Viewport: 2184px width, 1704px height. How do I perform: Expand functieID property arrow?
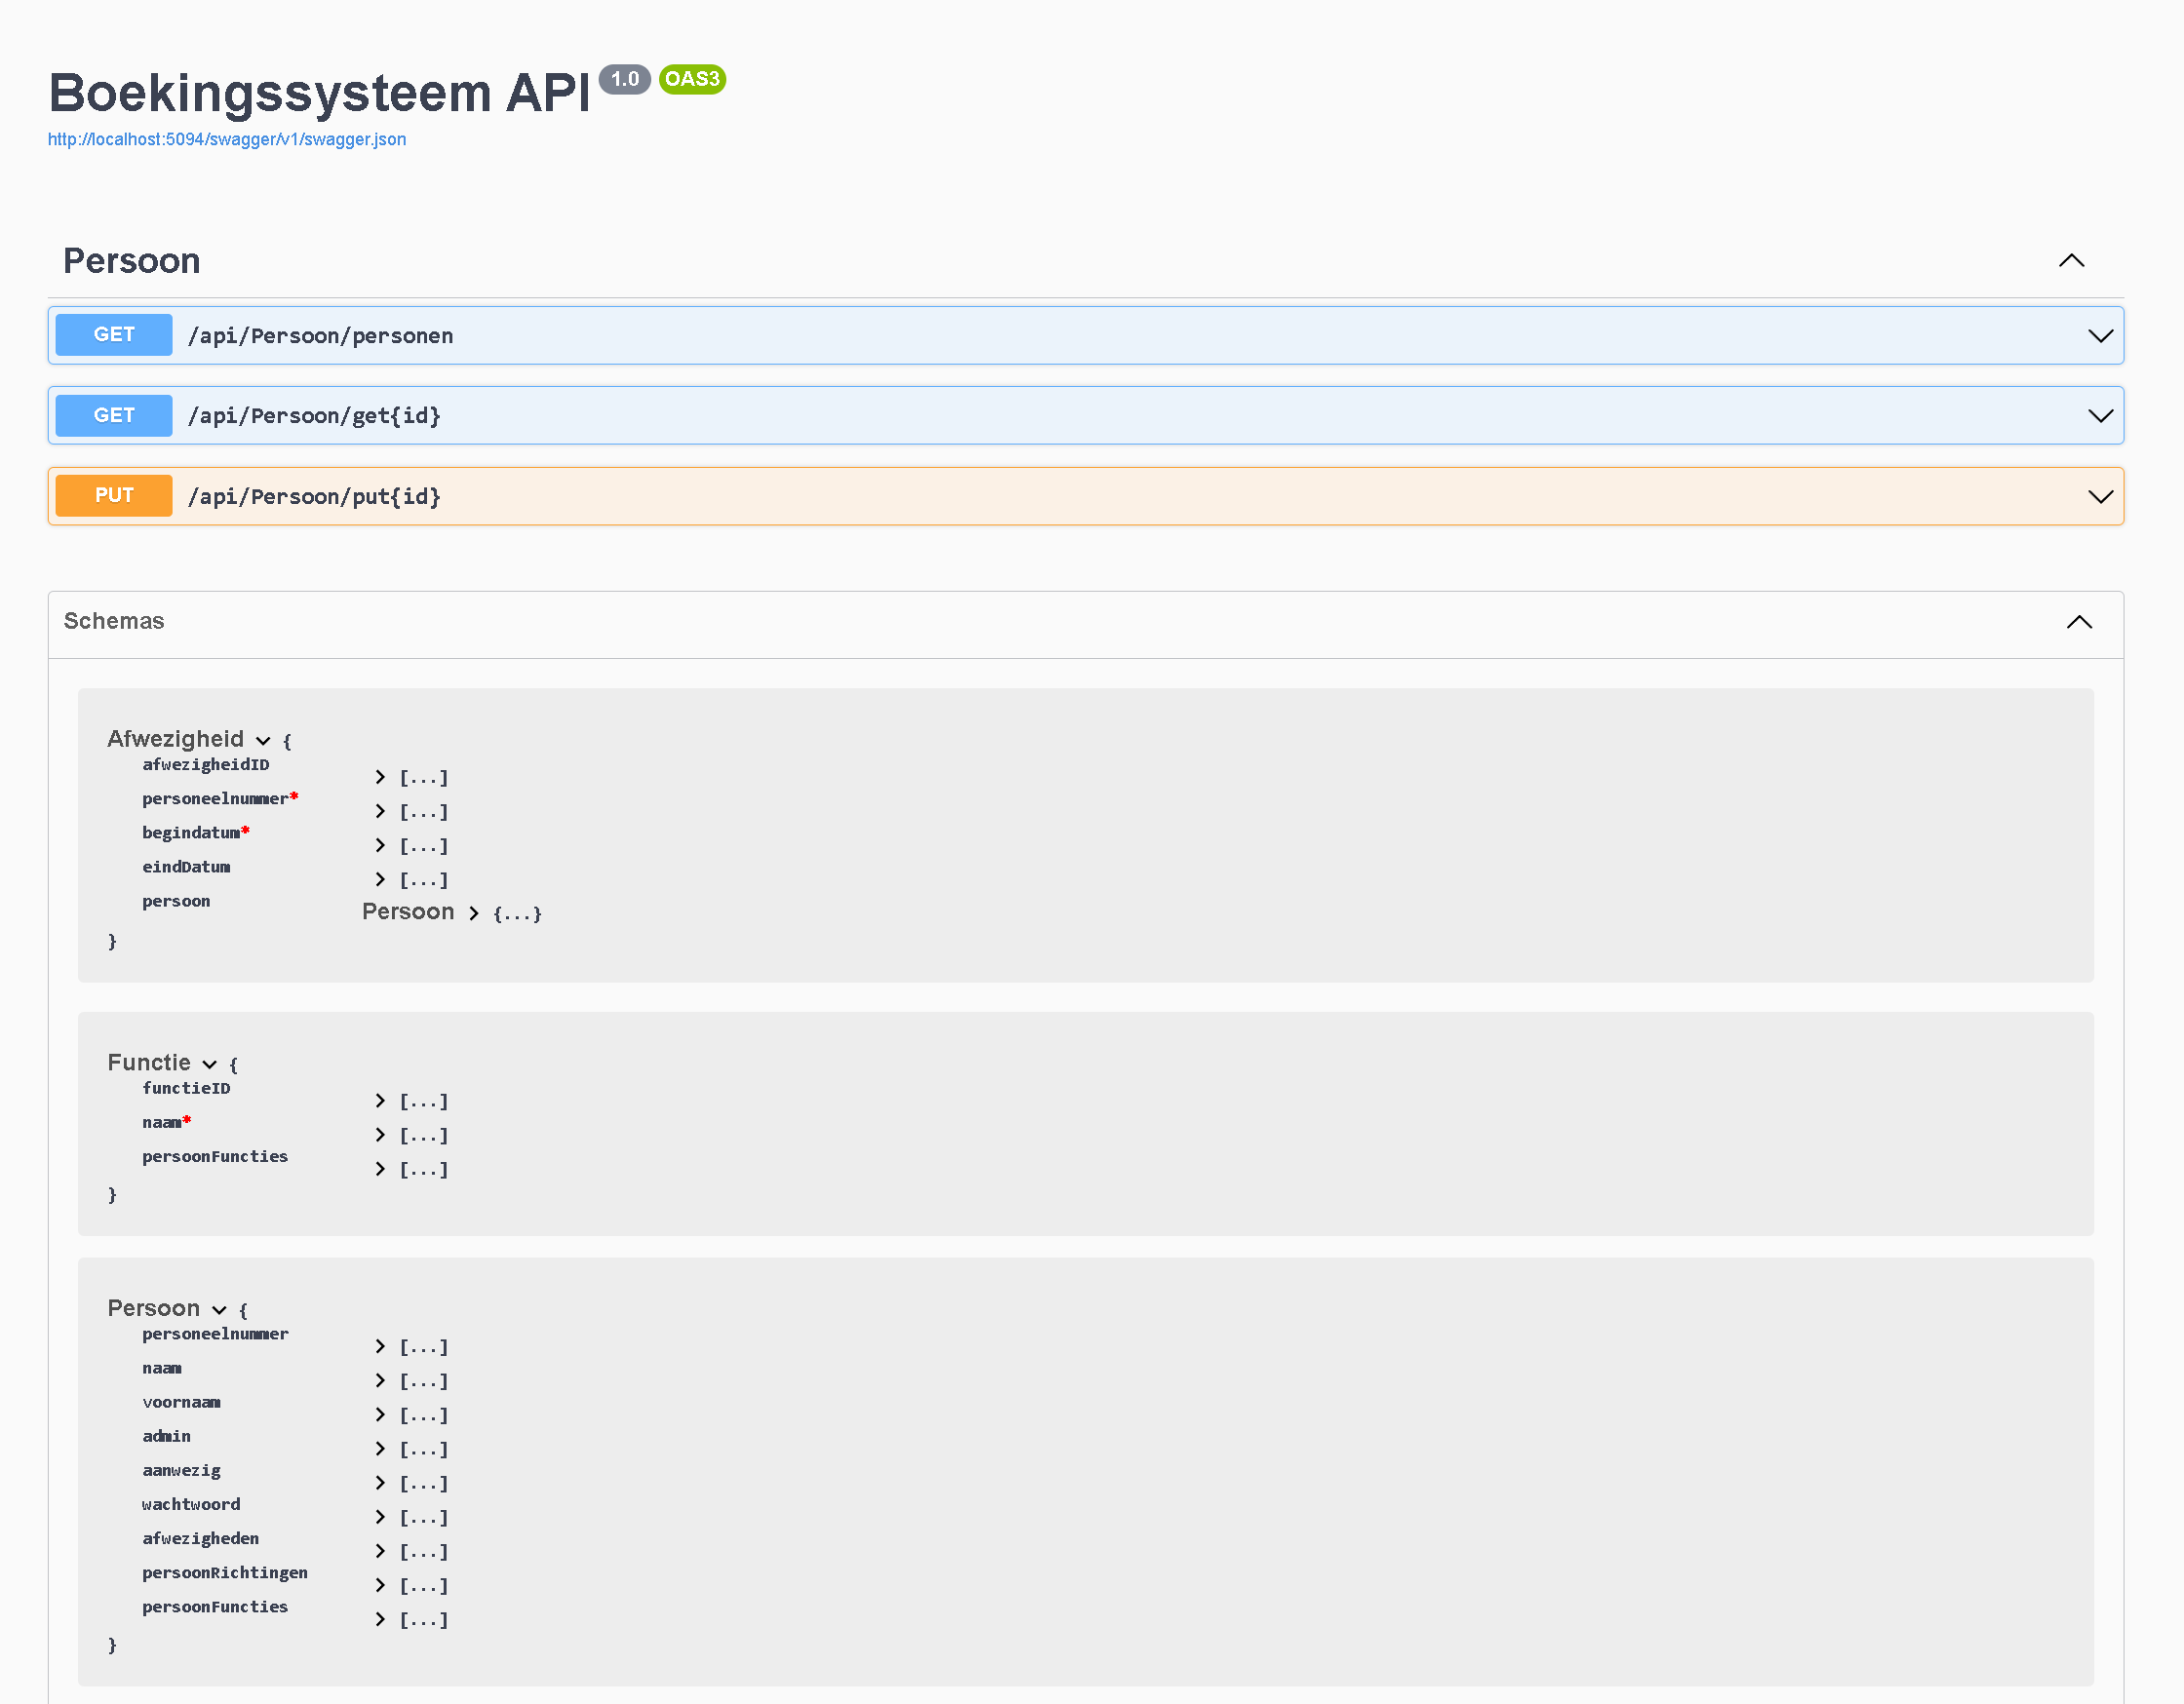pos(380,1101)
